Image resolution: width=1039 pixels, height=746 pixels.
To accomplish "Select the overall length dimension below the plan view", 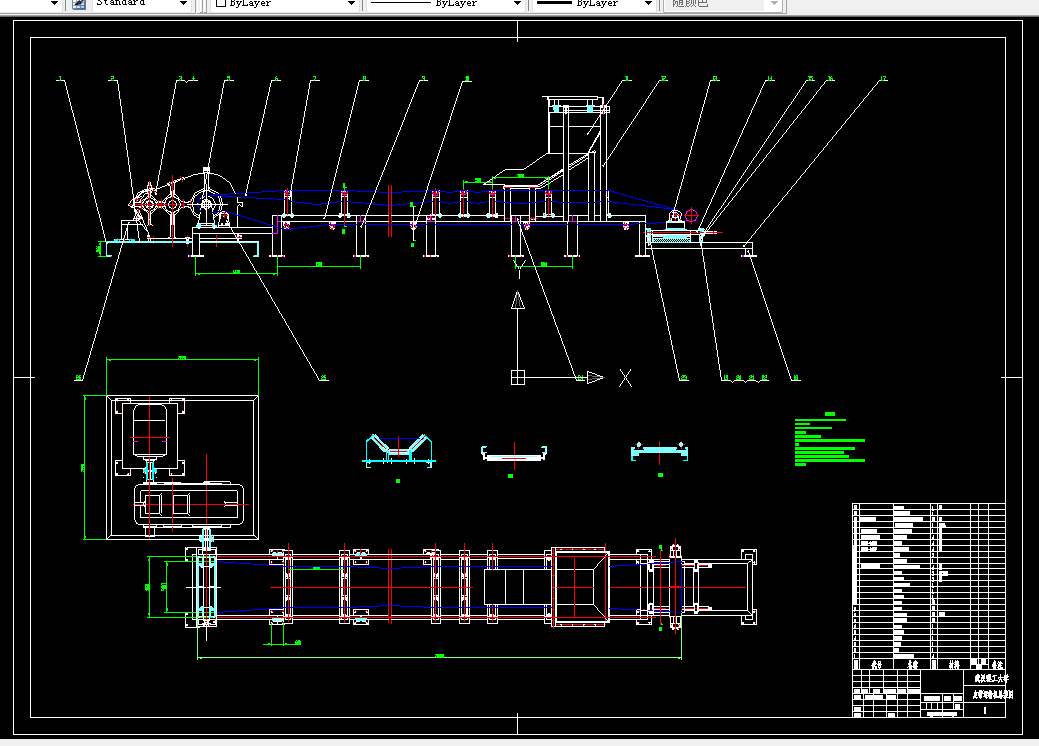I will click(x=439, y=657).
